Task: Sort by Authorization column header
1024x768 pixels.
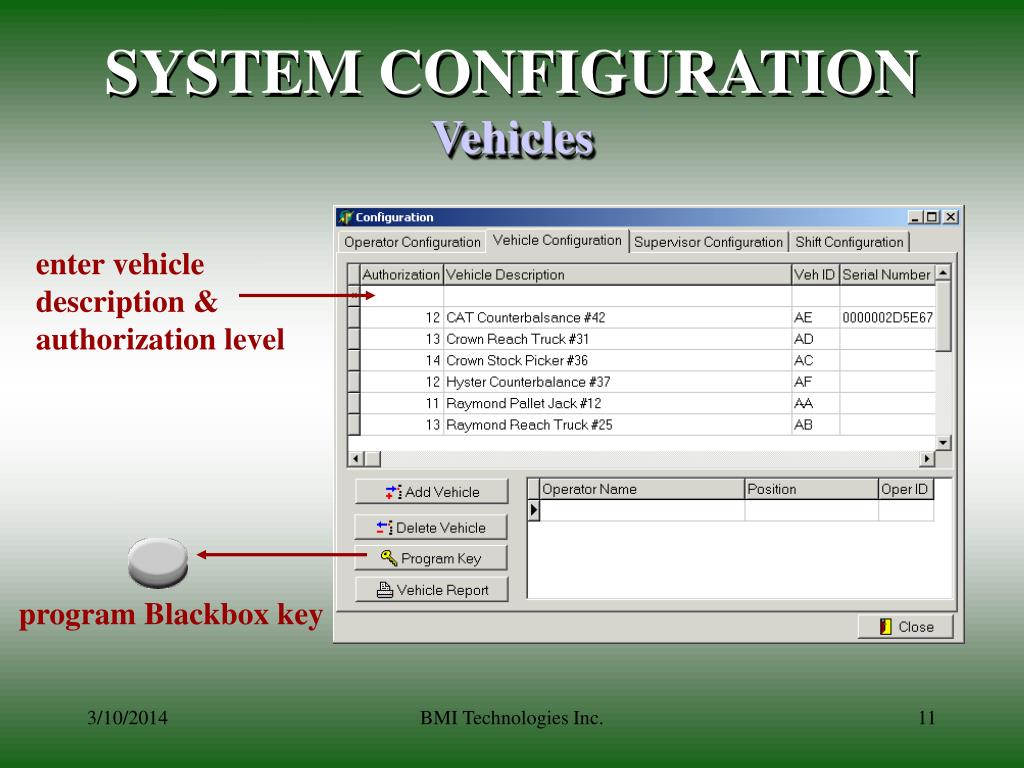Action: (401, 274)
